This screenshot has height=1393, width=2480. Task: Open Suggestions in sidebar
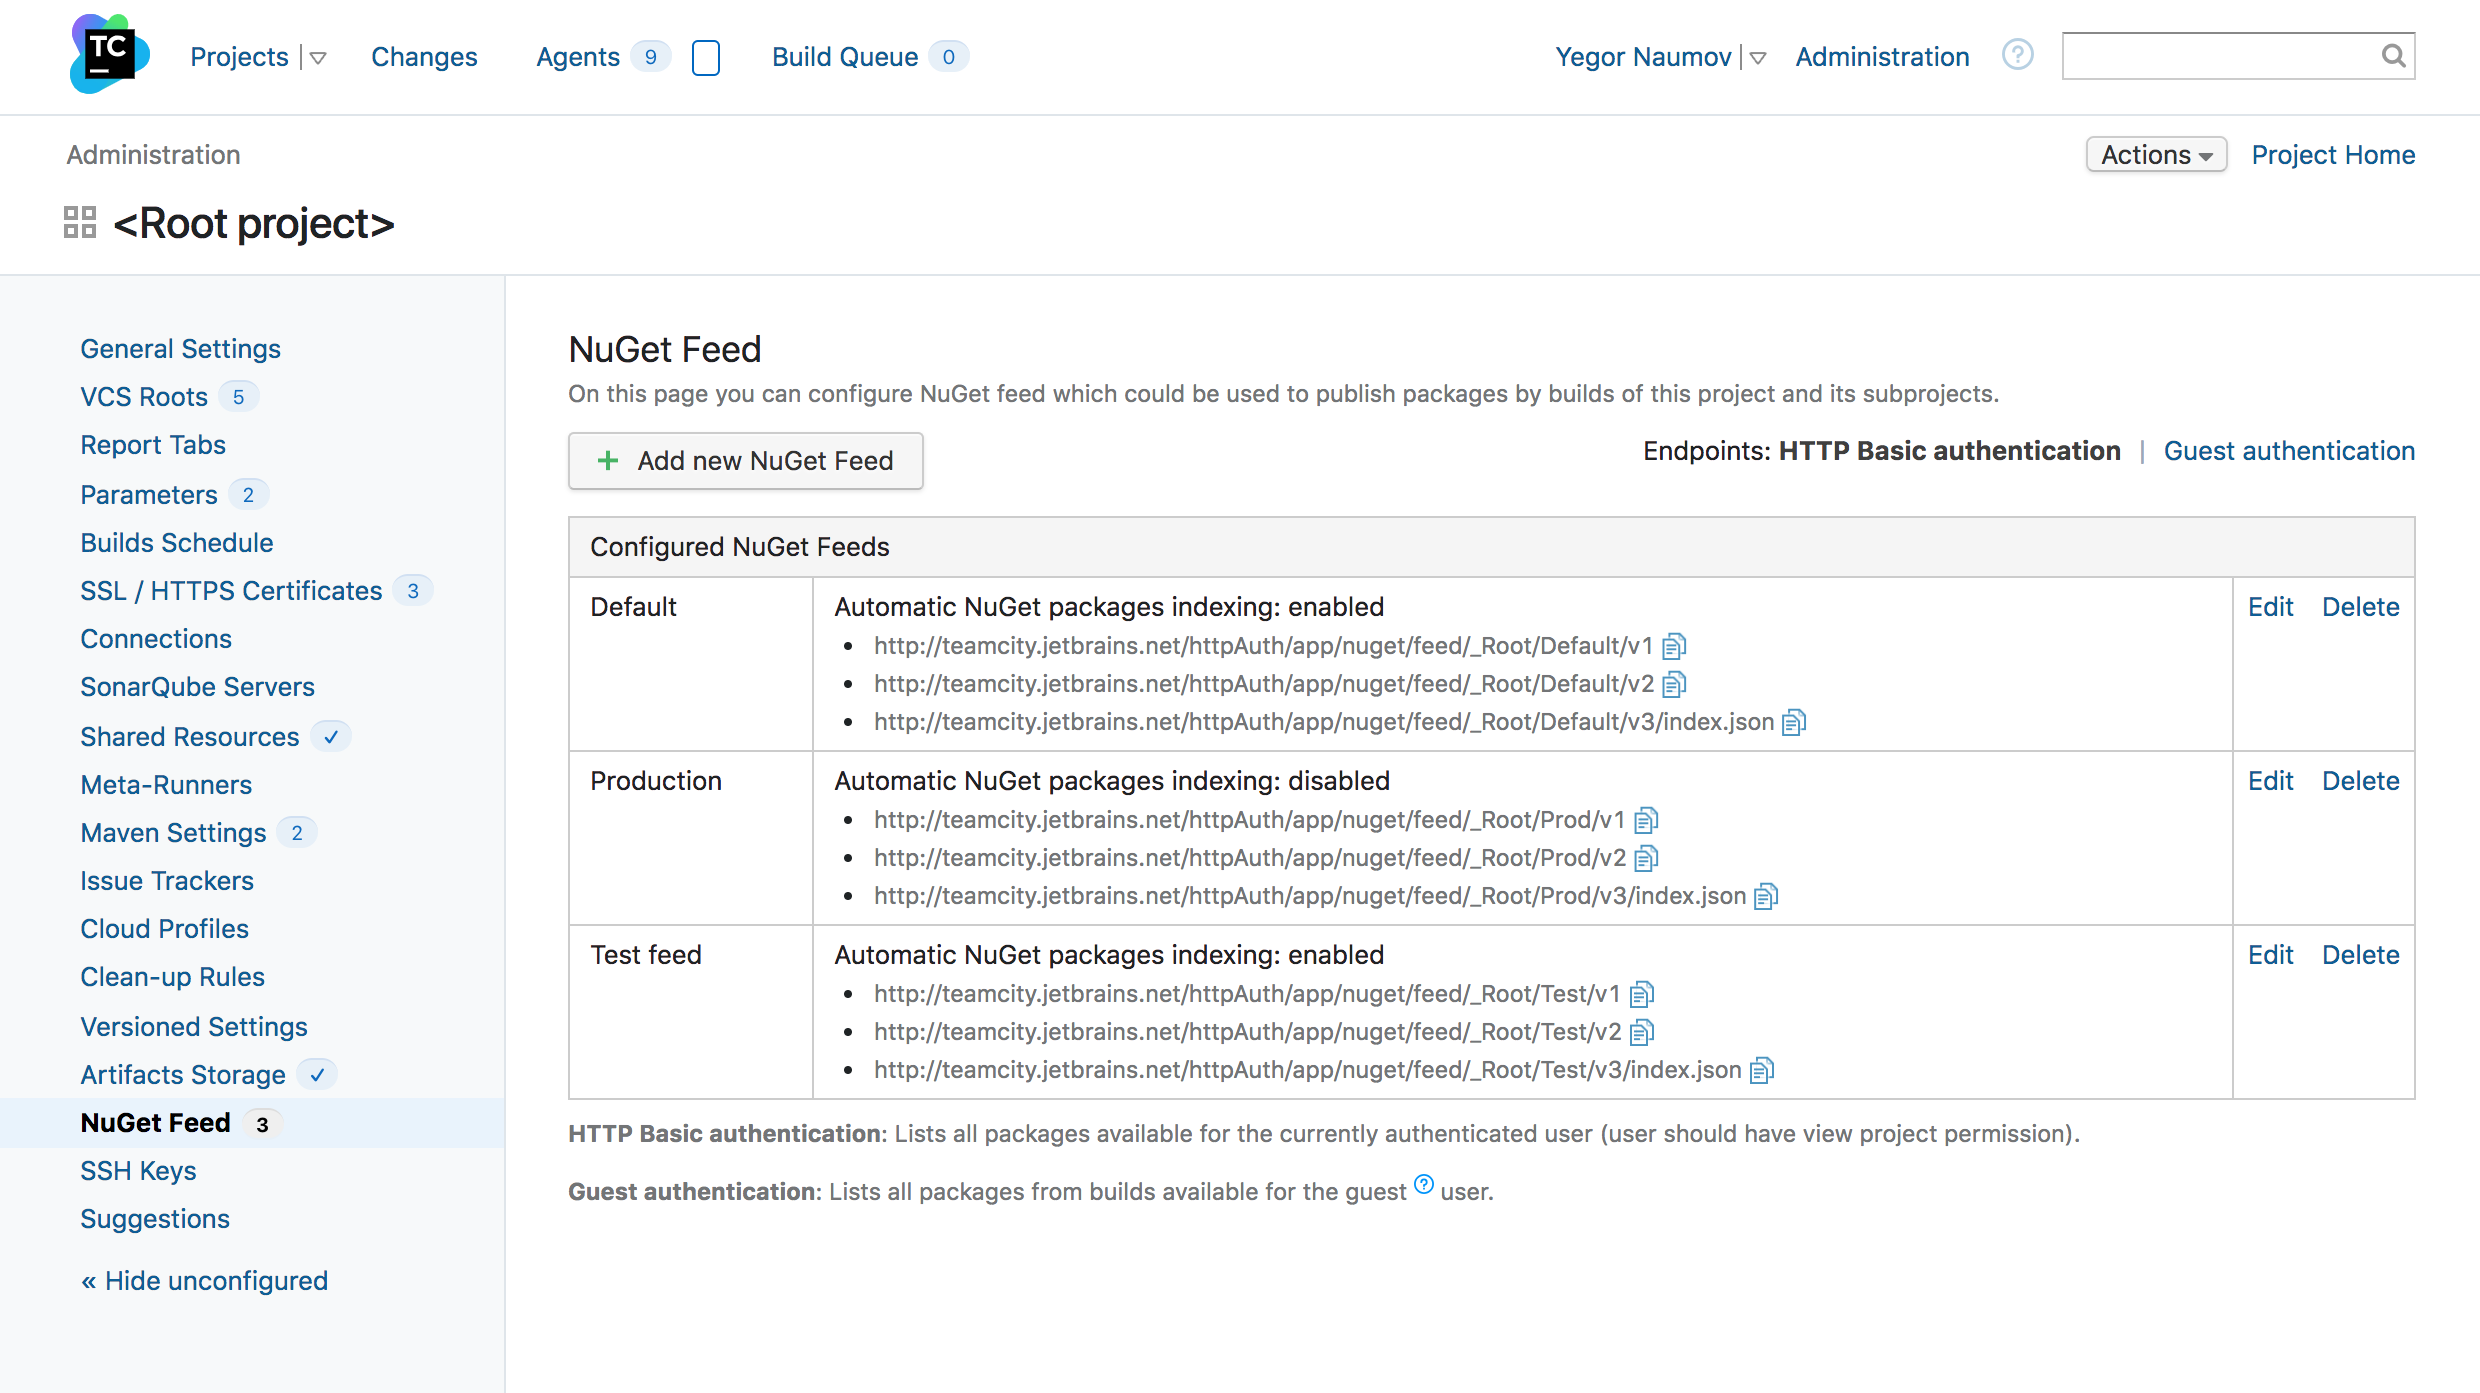[x=155, y=1219]
